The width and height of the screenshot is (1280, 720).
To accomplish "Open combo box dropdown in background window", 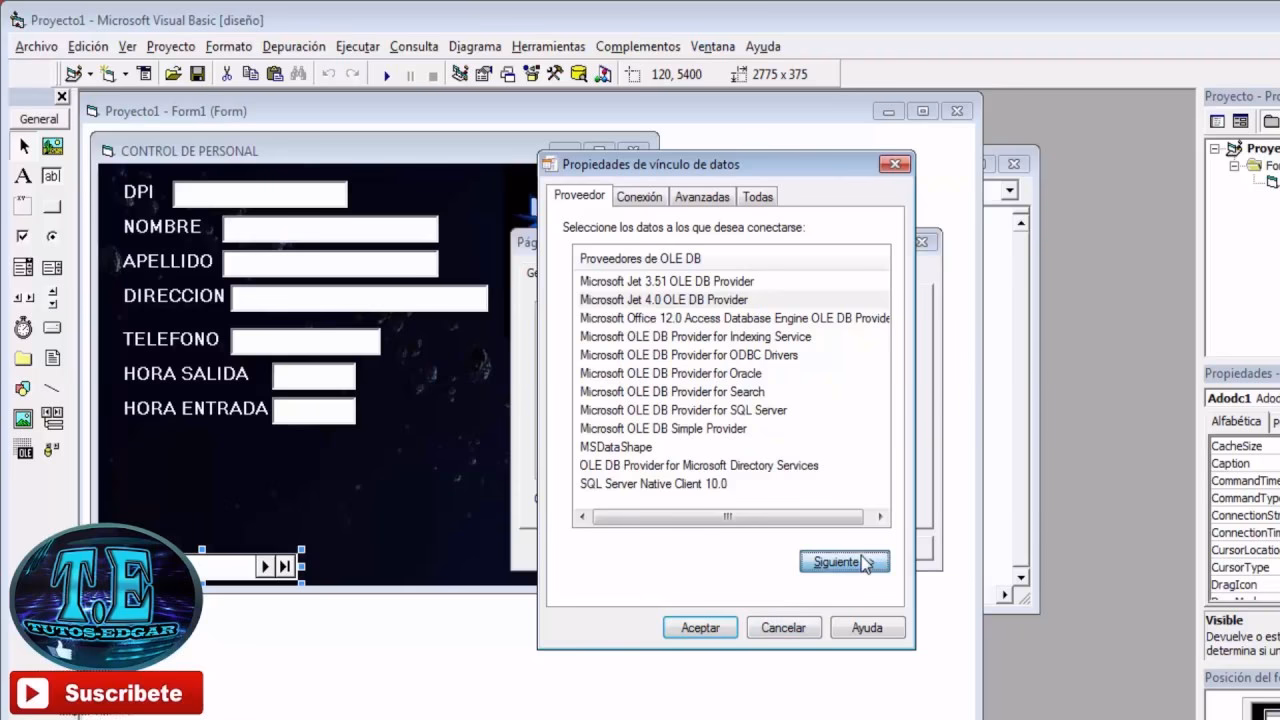I will click(x=1010, y=190).
